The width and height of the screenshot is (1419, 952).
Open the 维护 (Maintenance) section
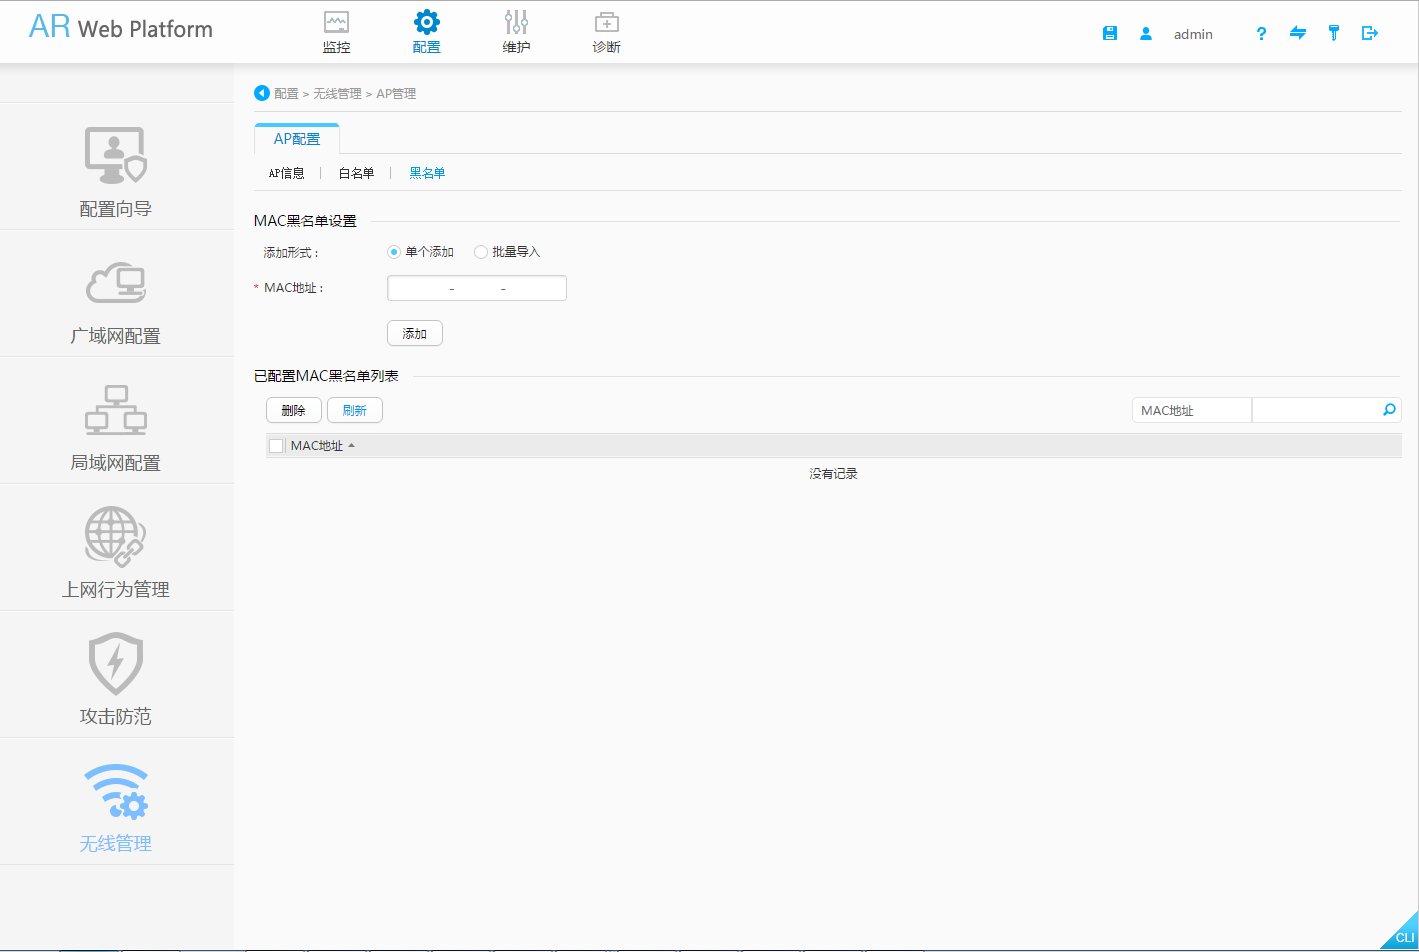tap(516, 31)
